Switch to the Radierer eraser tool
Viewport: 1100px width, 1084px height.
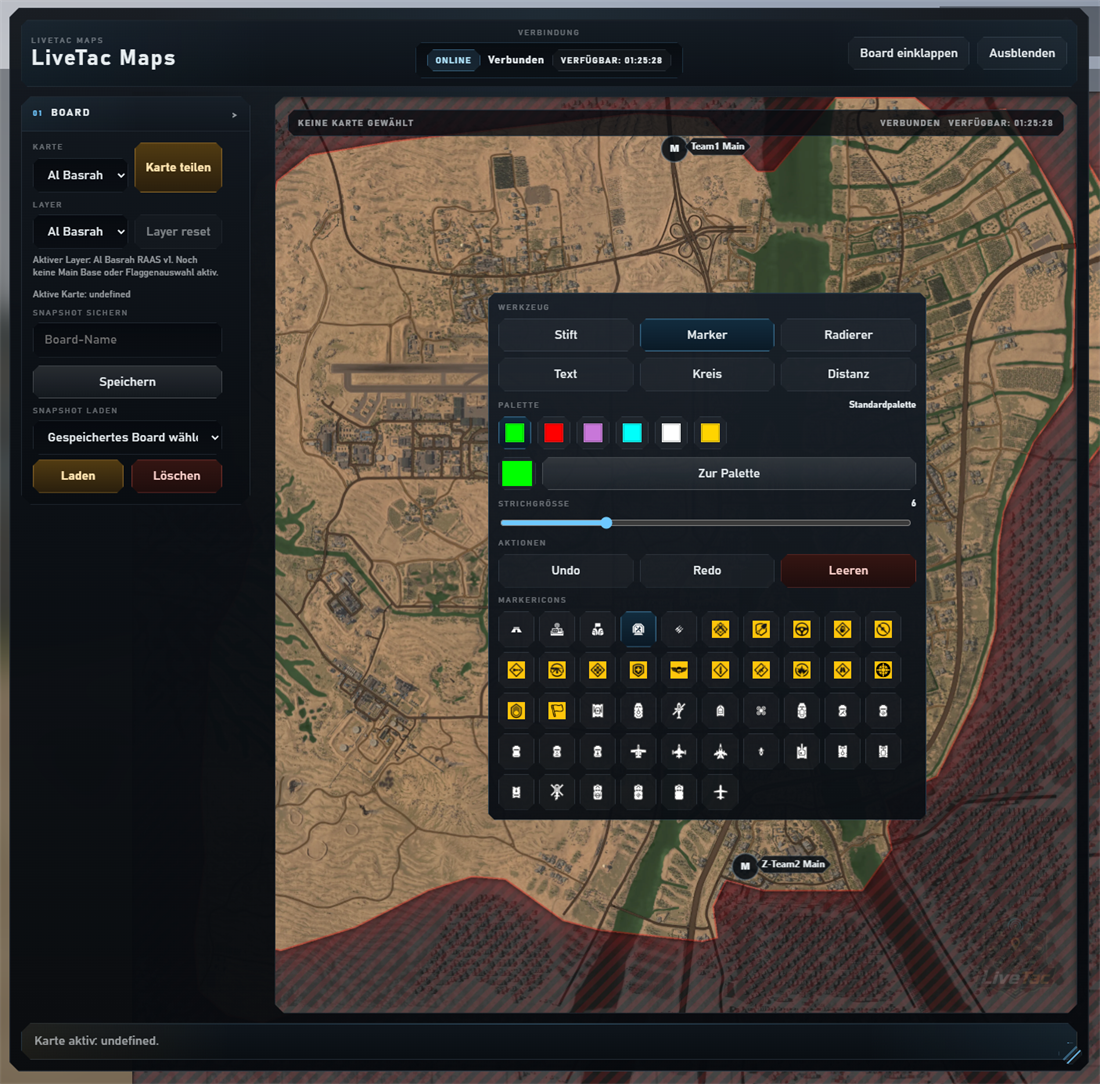tap(848, 335)
